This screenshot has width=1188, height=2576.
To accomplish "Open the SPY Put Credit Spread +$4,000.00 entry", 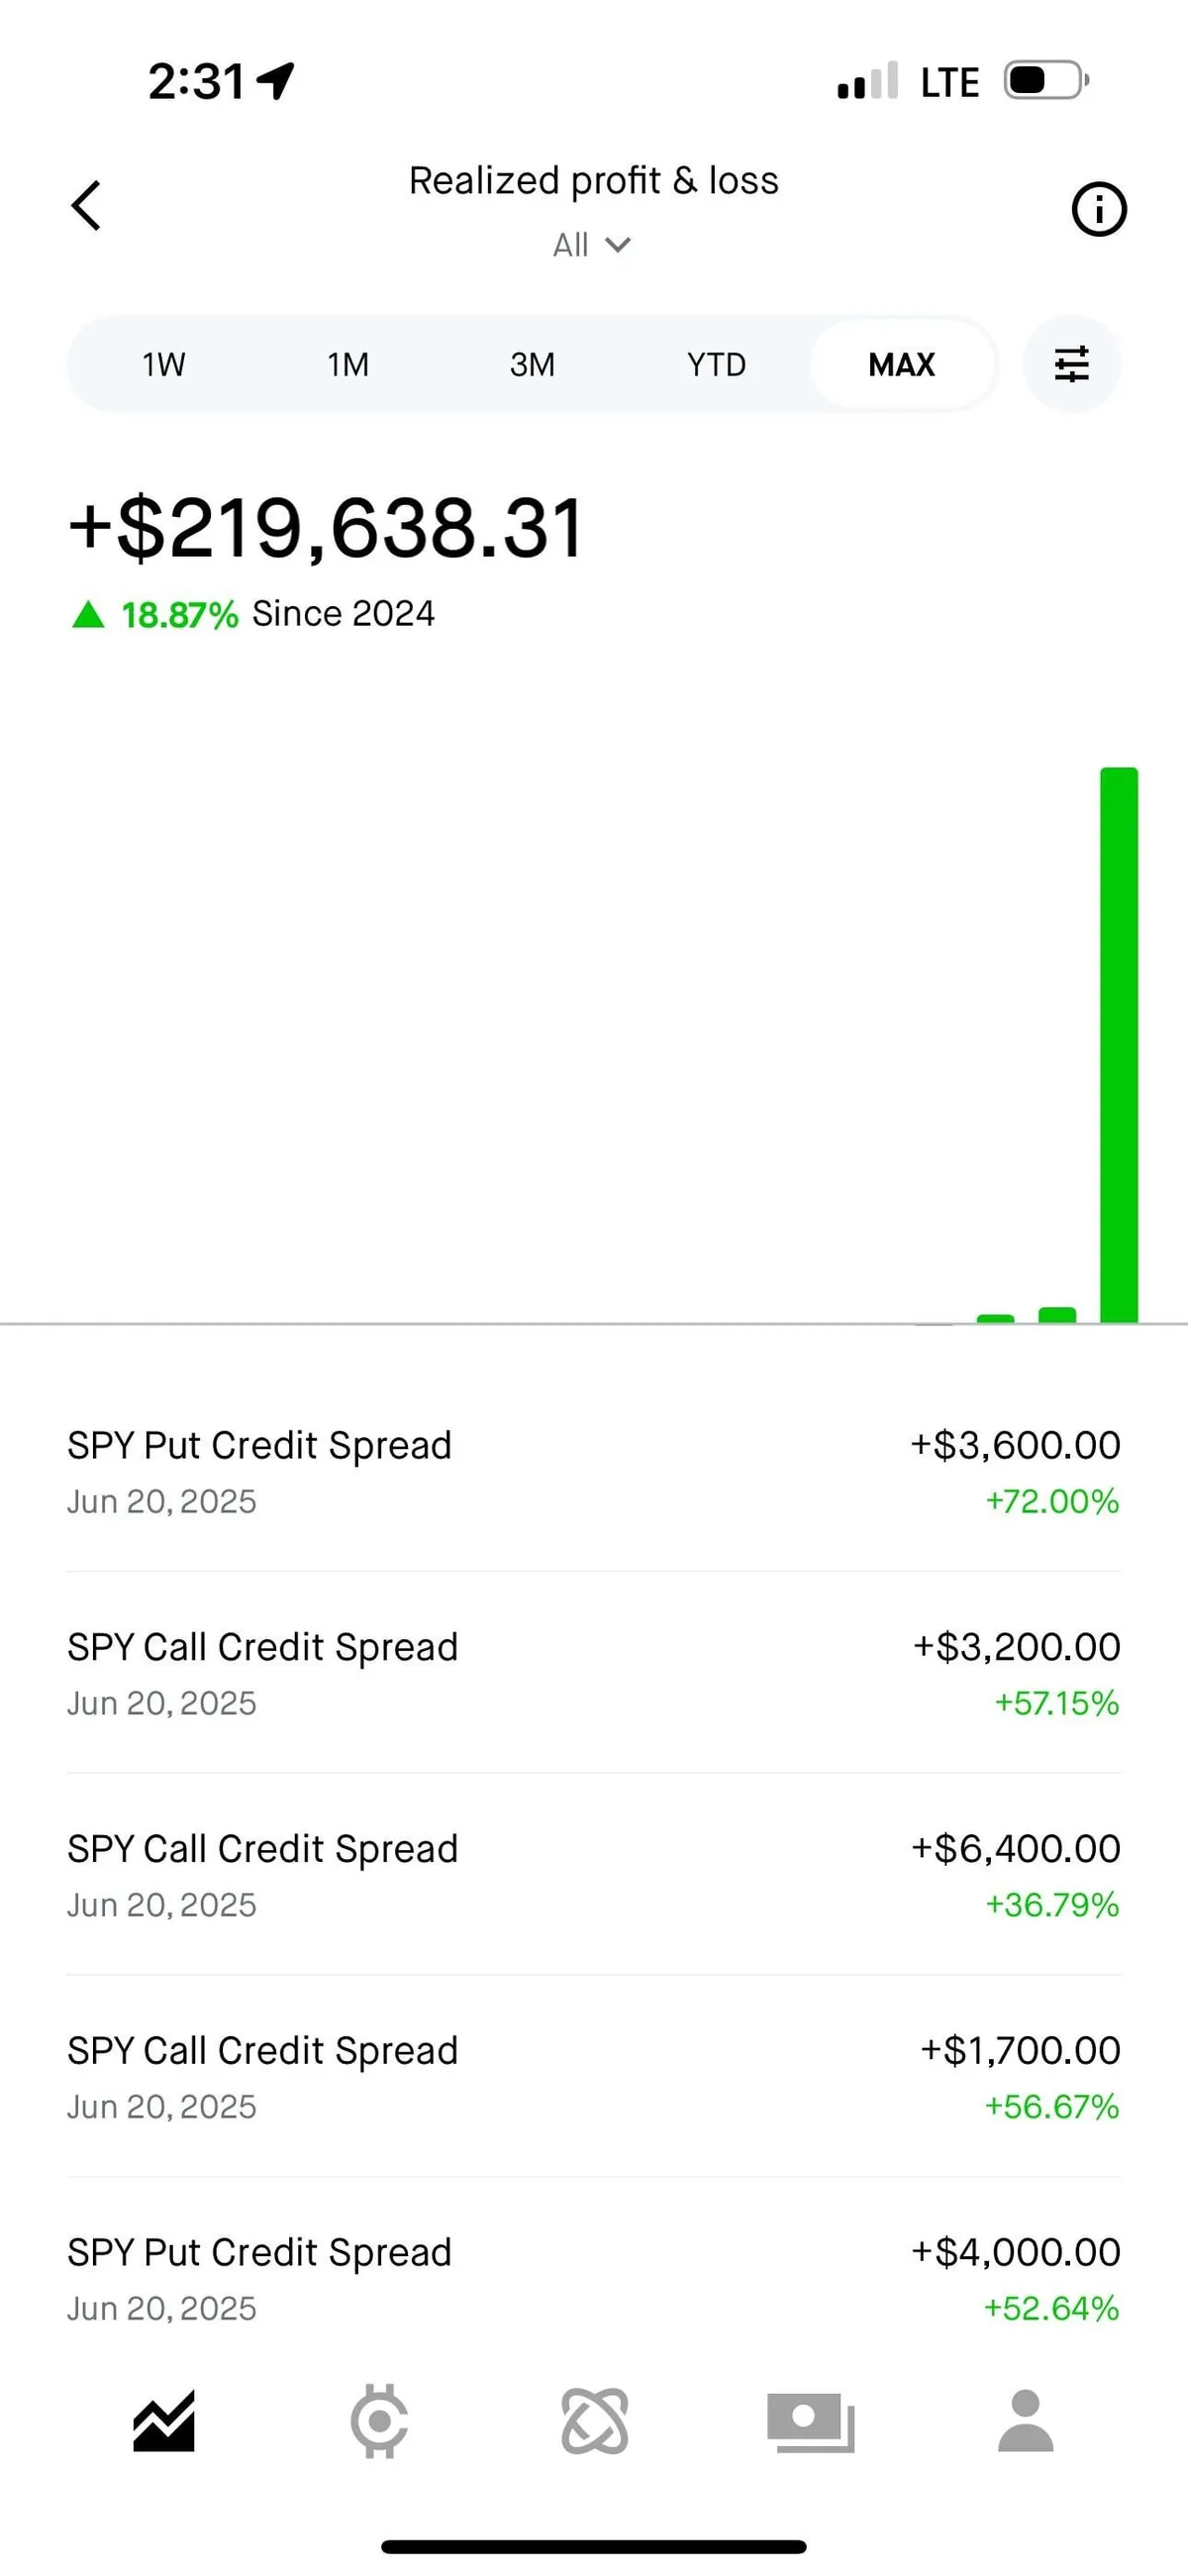I will point(594,2279).
